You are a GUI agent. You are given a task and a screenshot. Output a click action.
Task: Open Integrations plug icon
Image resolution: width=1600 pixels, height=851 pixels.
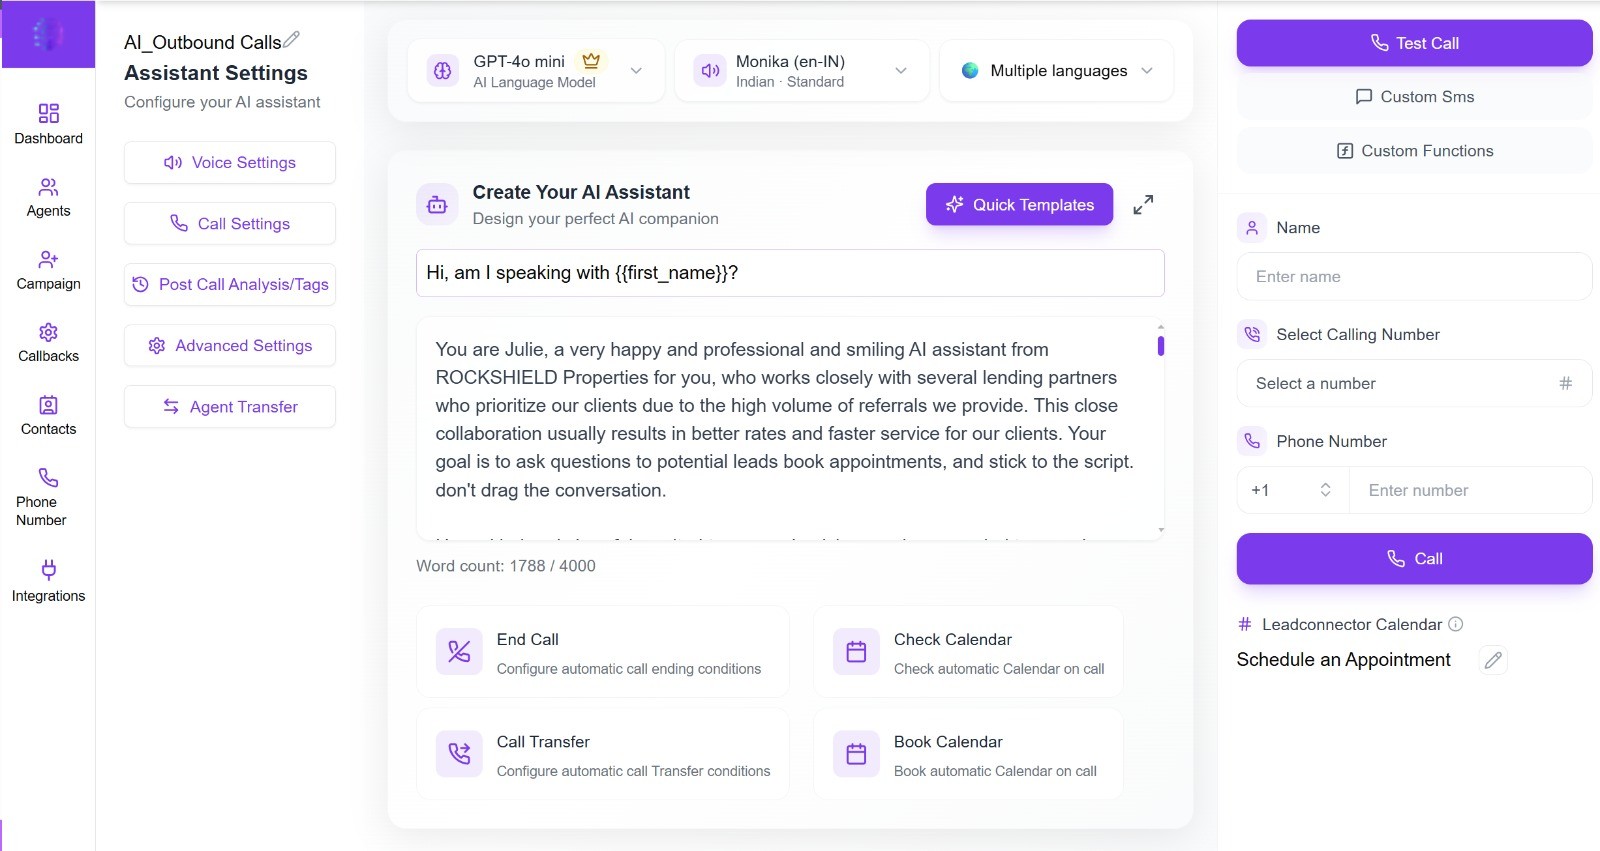(48, 570)
